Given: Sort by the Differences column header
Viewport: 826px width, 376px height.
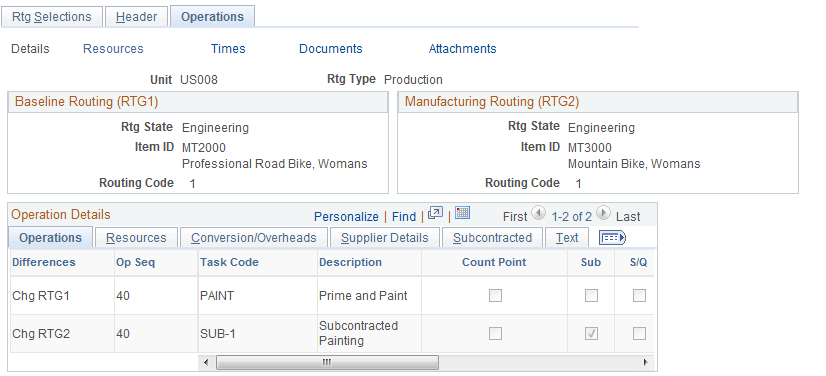Looking at the screenshot, I should click(x=44, y=262).
